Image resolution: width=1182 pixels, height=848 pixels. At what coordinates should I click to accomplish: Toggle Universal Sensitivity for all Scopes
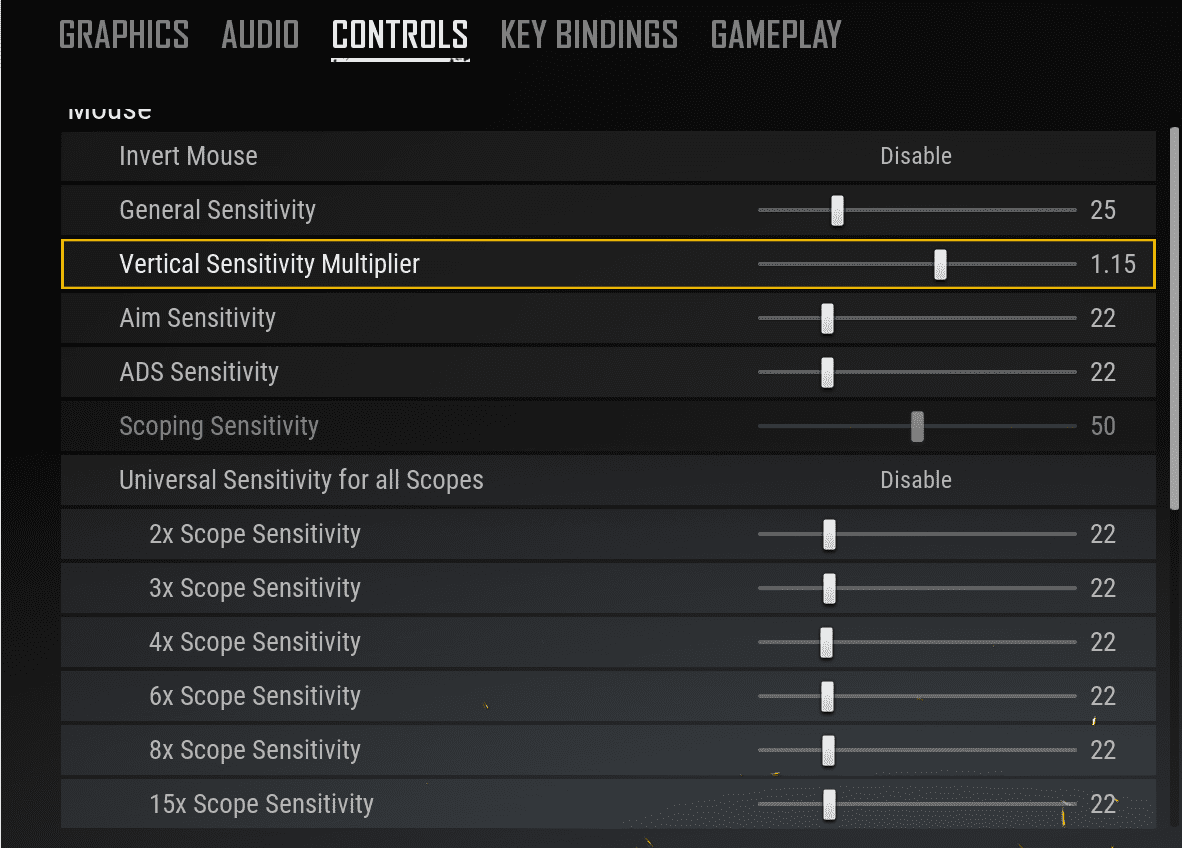[x=915, y=480]
